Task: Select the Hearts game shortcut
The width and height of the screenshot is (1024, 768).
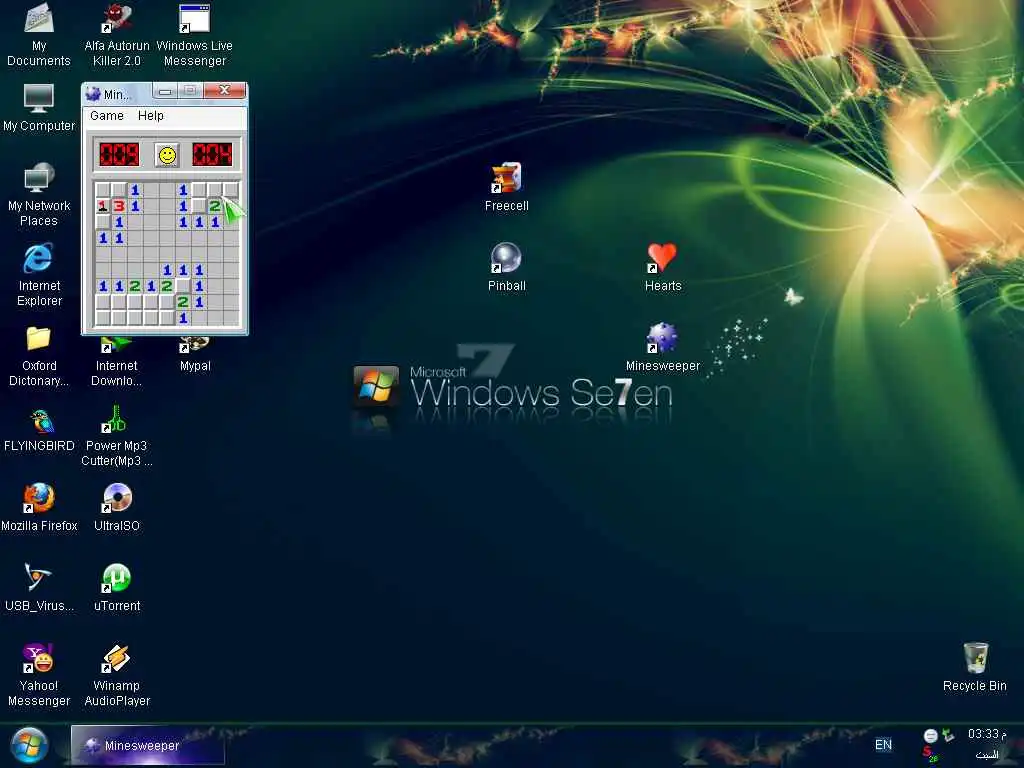Action: (663, 267)
